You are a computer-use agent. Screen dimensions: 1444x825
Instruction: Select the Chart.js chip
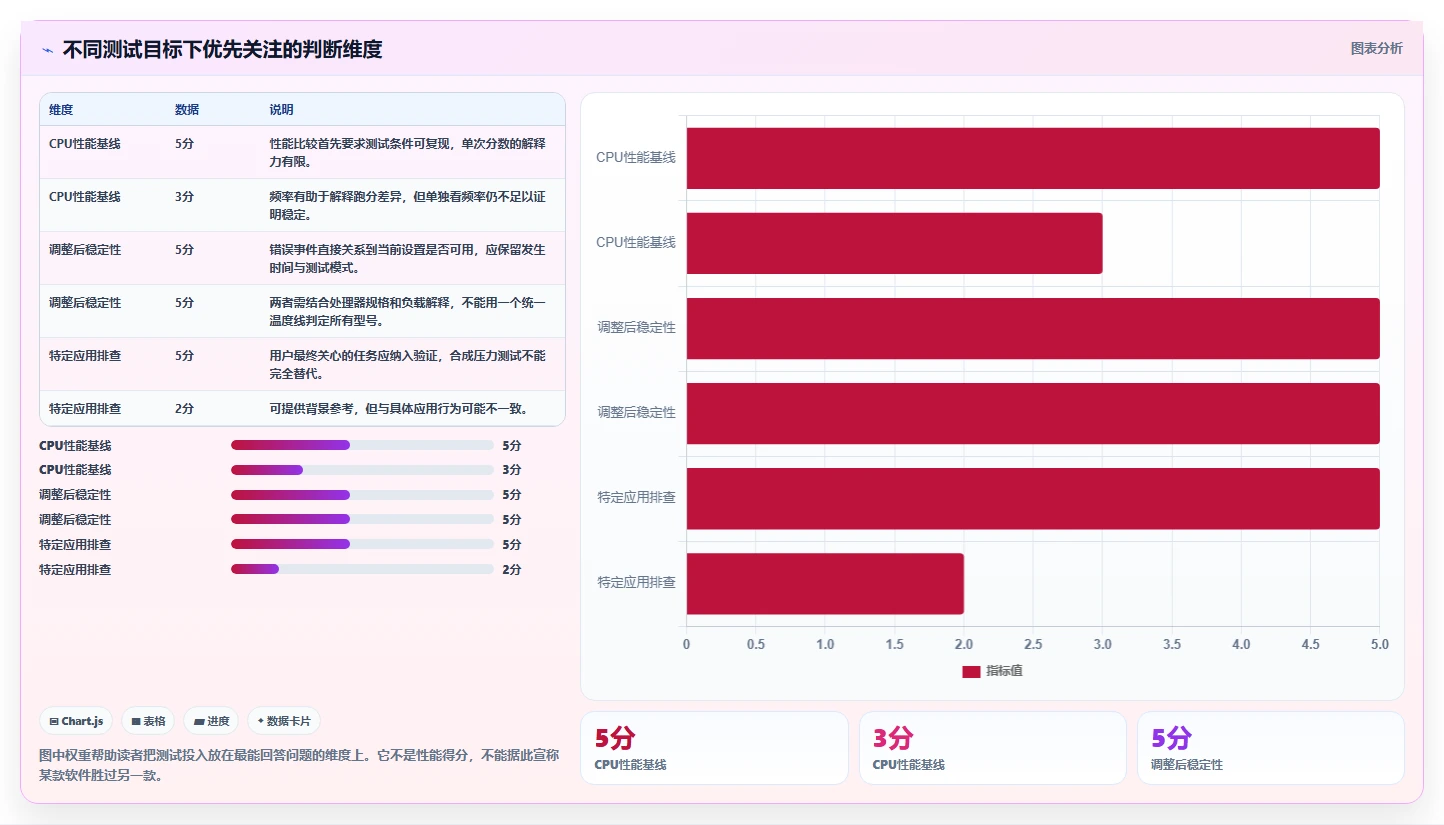point(76,721)
